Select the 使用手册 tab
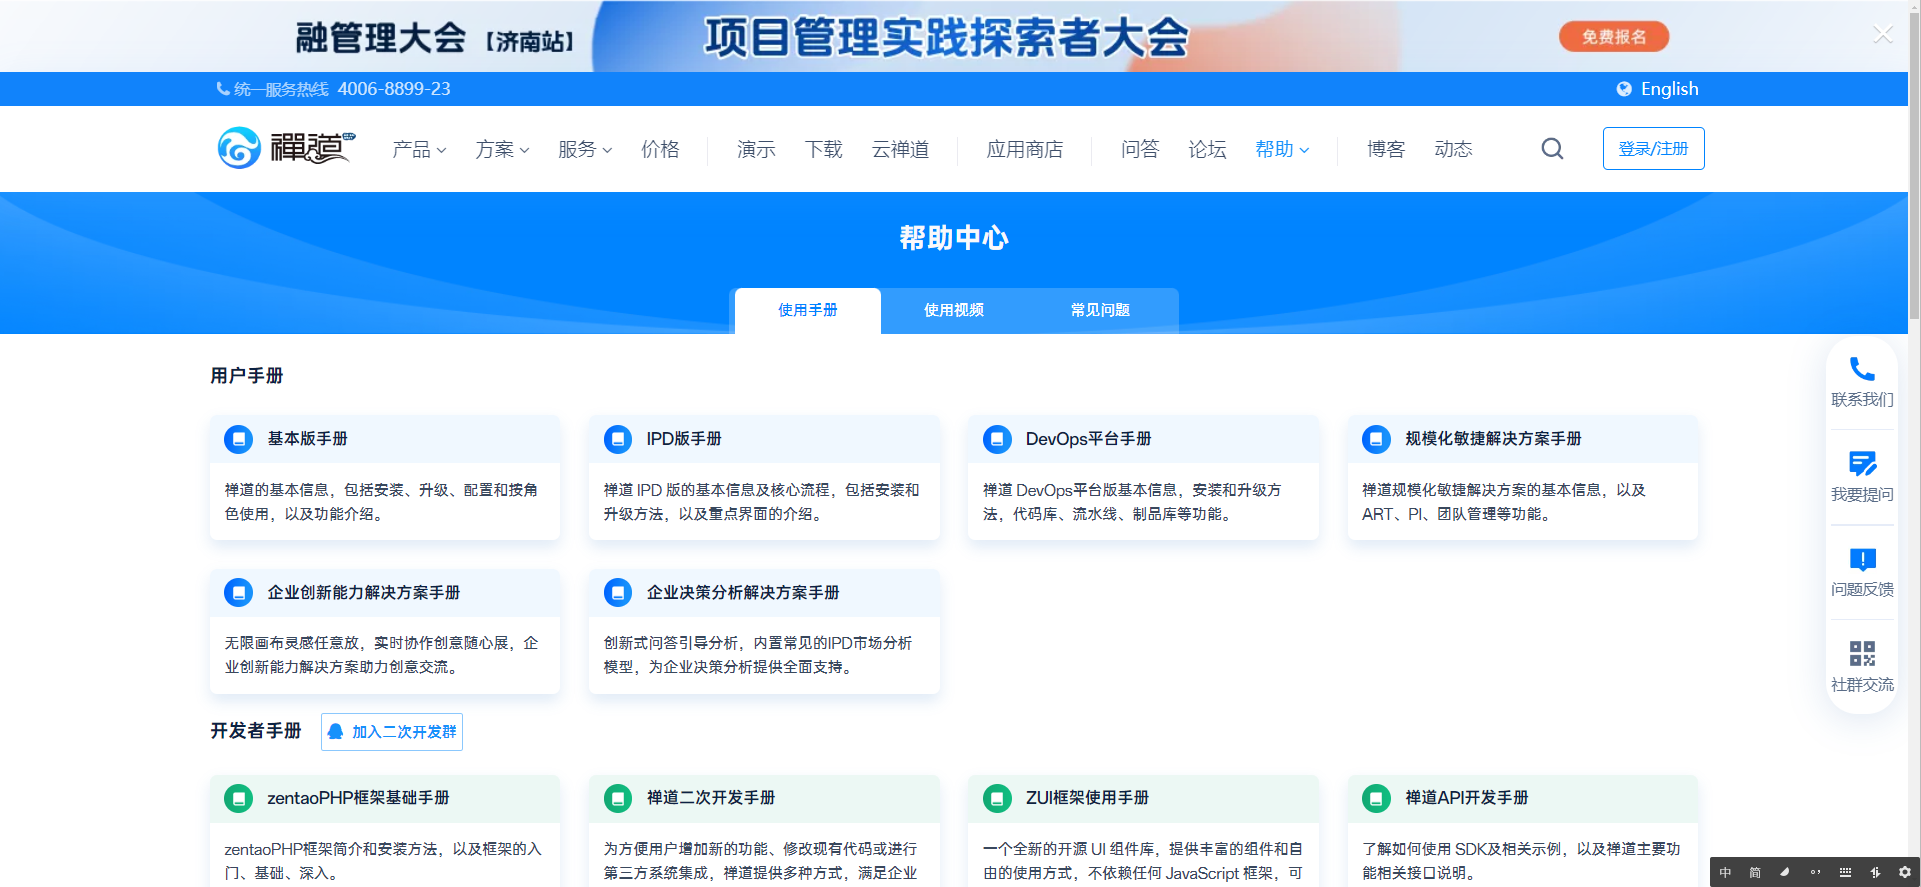The image size is (1921, 887). [808, 310]
